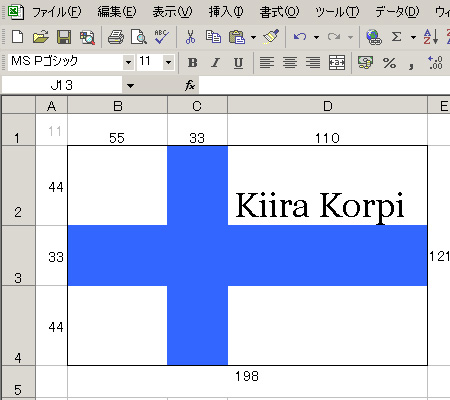Click the Name Box showing J13
Image resolution: width=450 pixels, height=400 pixels.
click(62, 86)
